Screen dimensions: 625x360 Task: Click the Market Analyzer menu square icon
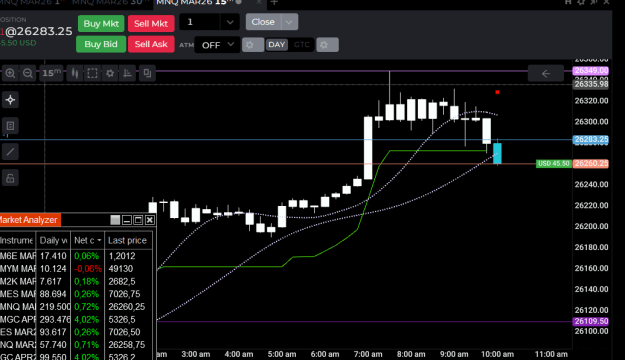click(x=115, y=220)
